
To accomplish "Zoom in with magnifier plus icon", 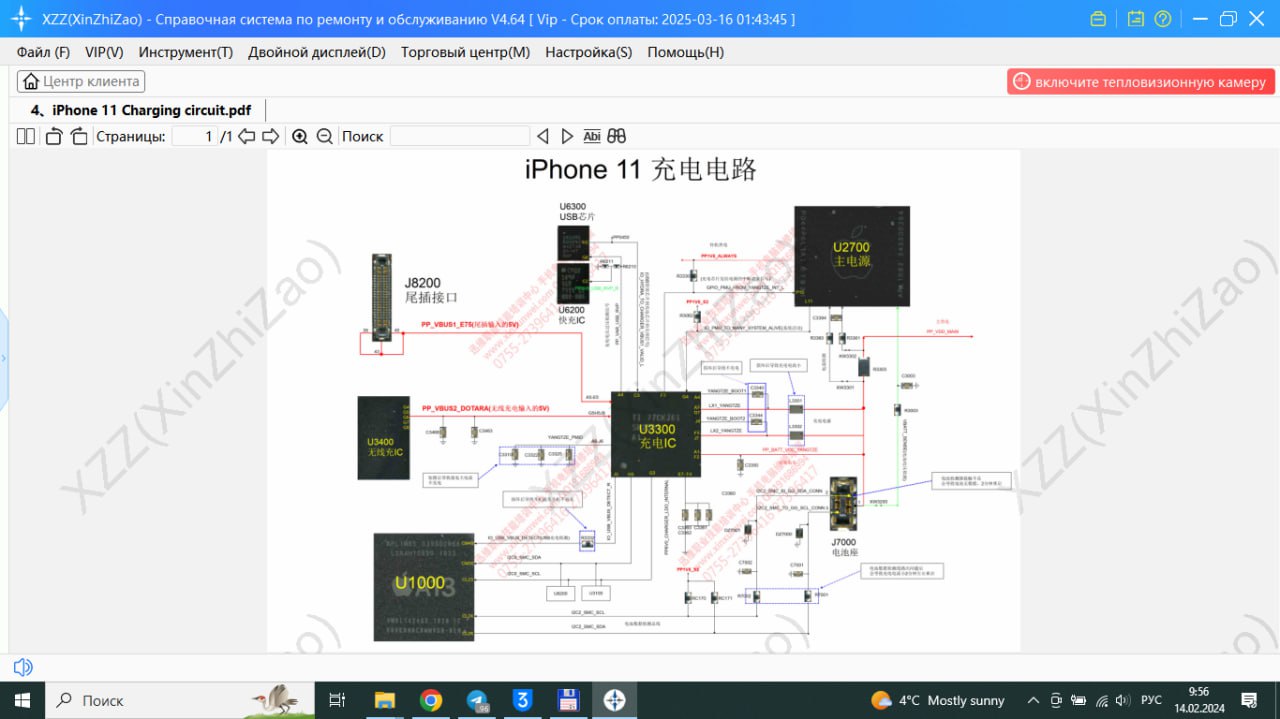I will (x=300, y=136).
